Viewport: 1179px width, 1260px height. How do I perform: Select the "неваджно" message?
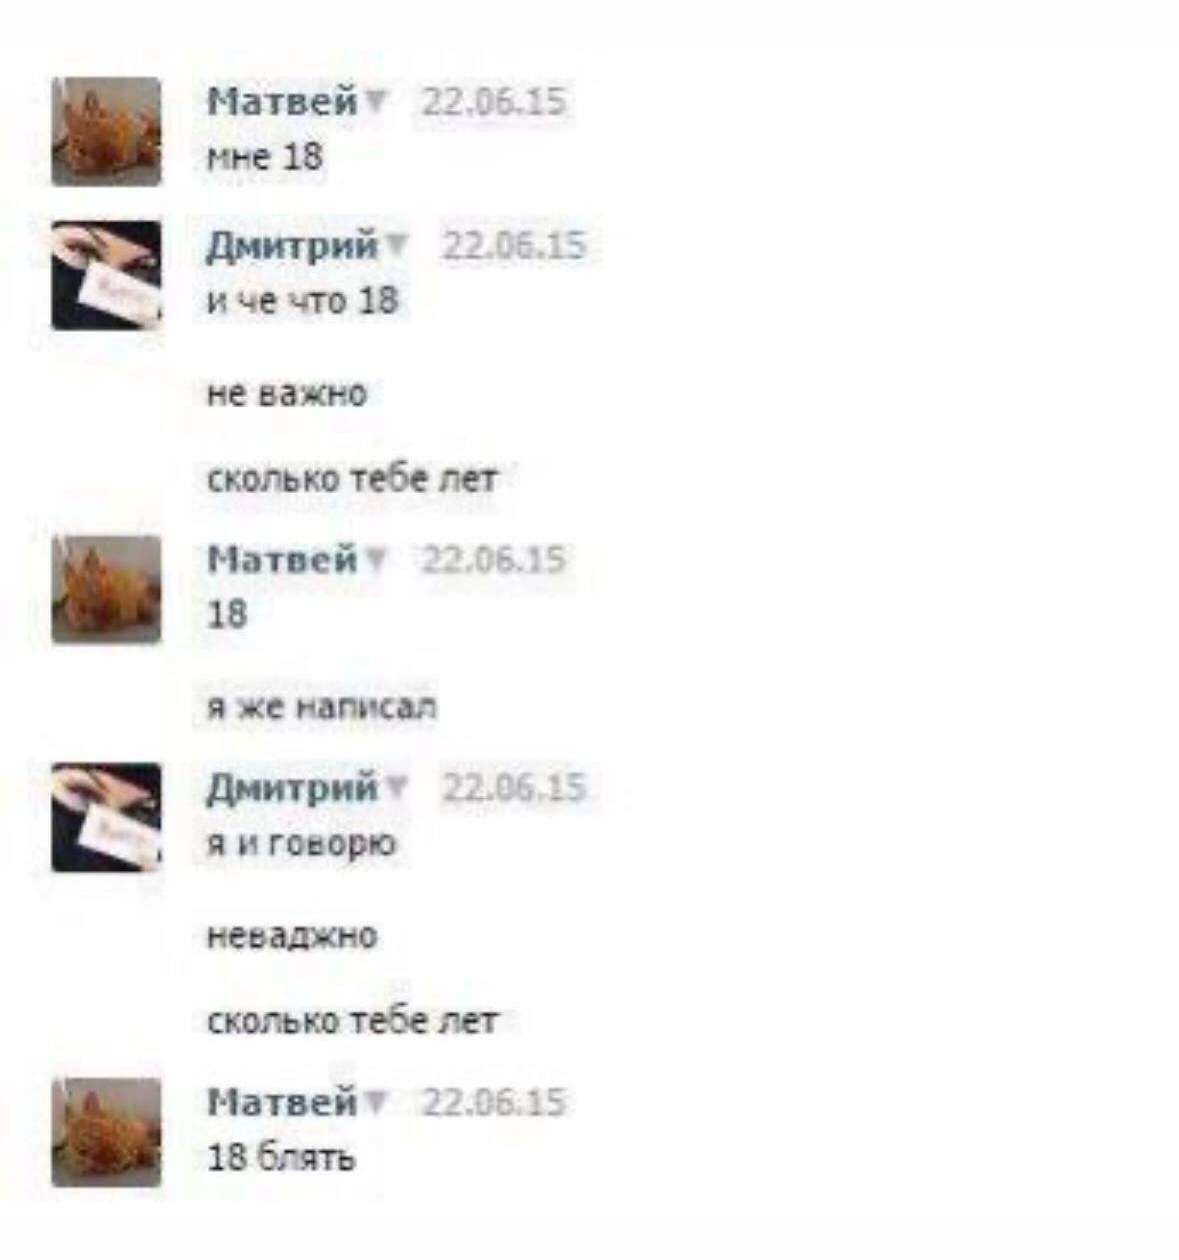292,936
